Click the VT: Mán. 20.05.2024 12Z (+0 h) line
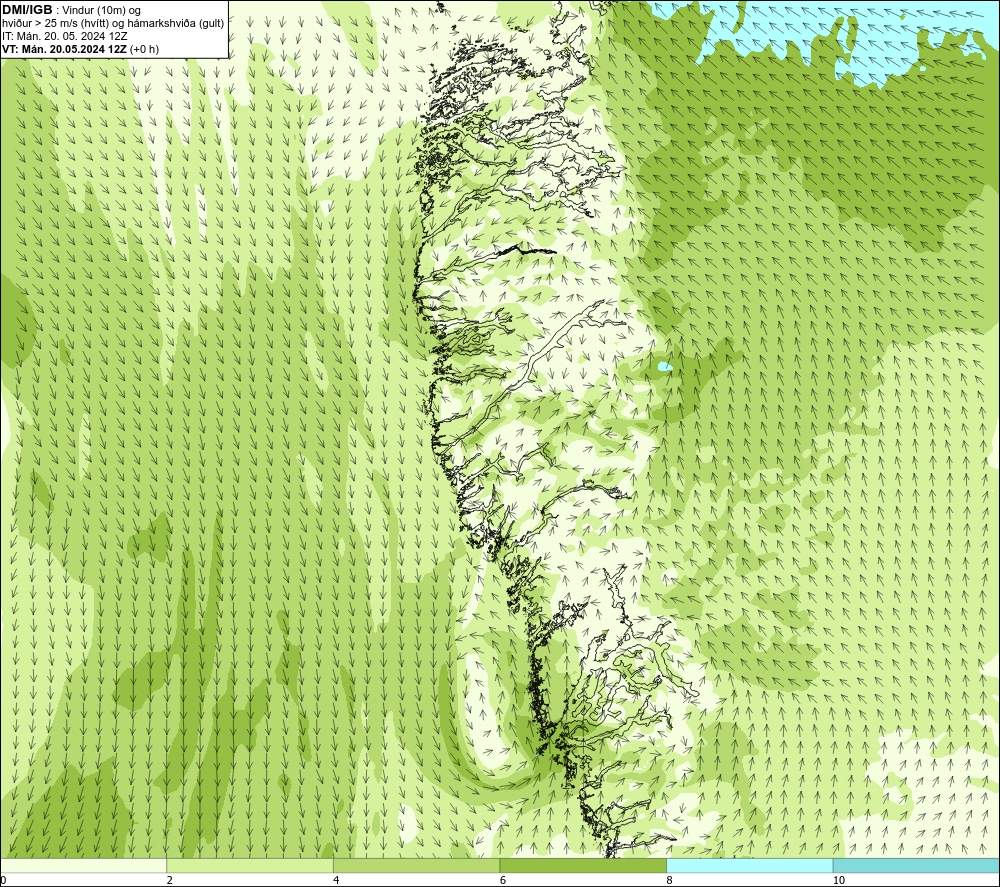1000x887 pixels. click(80, 49)
